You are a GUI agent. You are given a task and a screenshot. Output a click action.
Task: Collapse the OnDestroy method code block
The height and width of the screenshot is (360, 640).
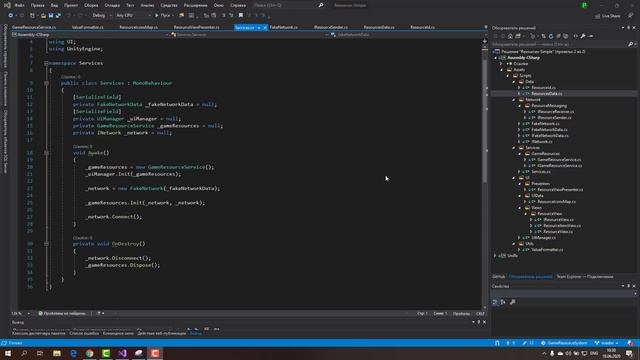(x=46, y=244)
